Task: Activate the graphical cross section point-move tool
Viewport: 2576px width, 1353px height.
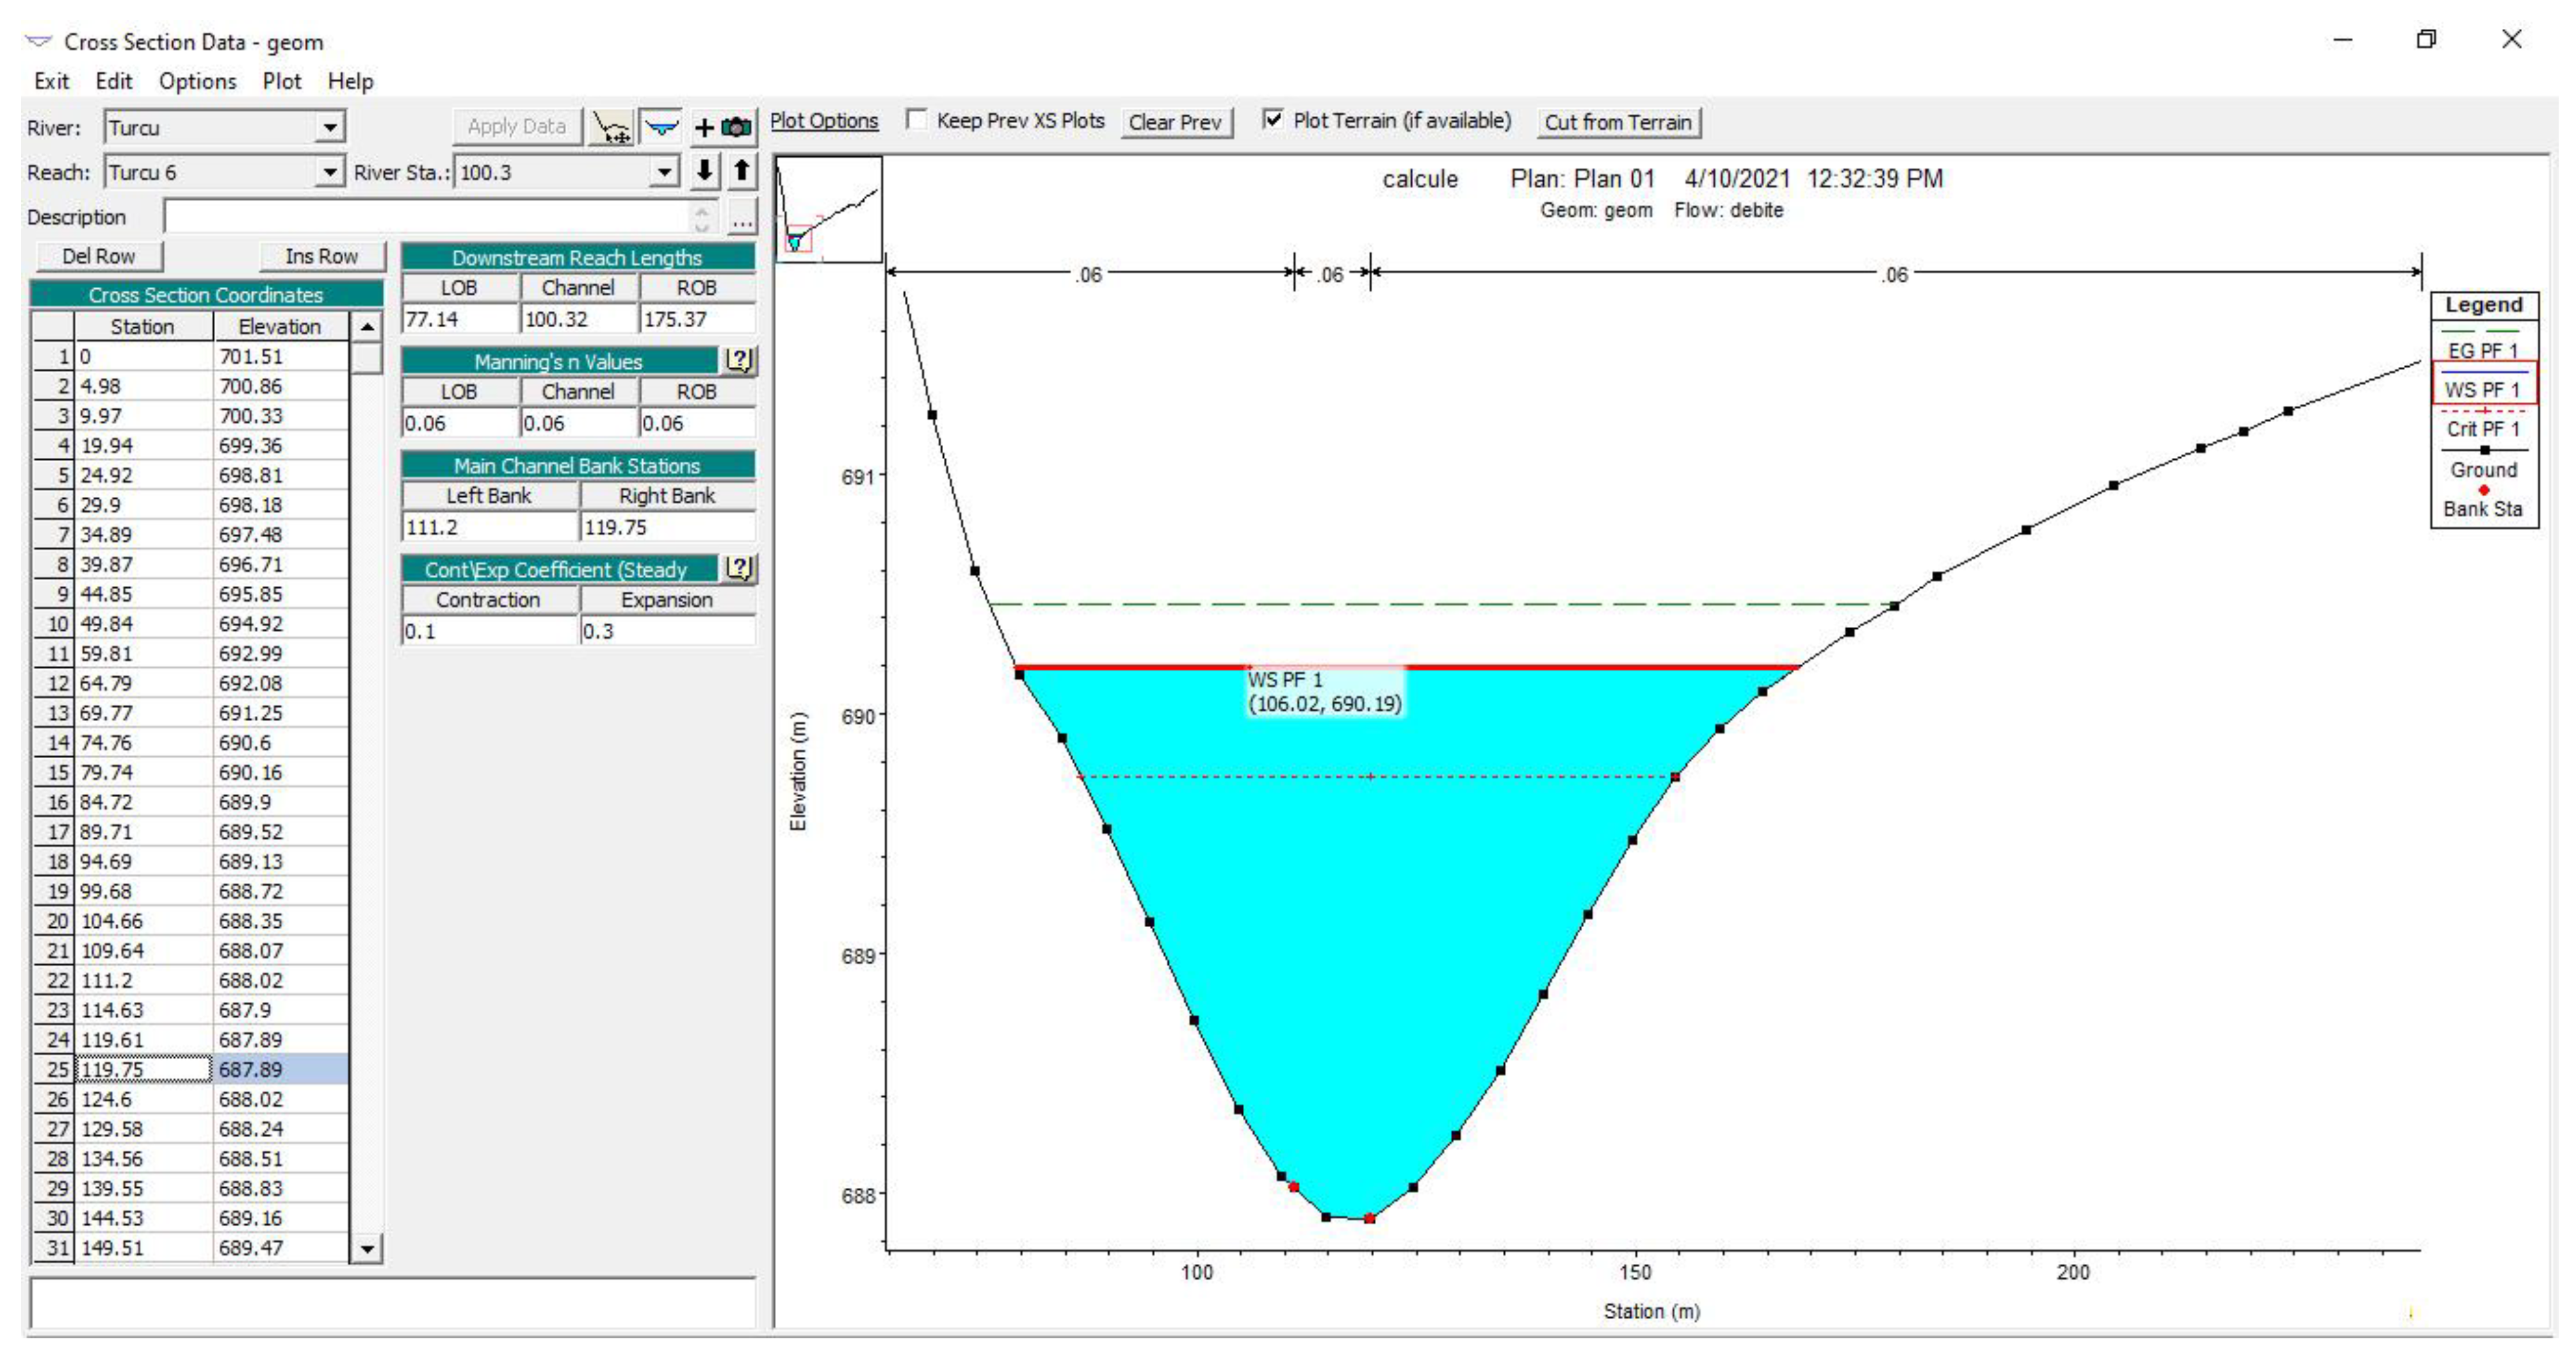Action: point(610,127)
